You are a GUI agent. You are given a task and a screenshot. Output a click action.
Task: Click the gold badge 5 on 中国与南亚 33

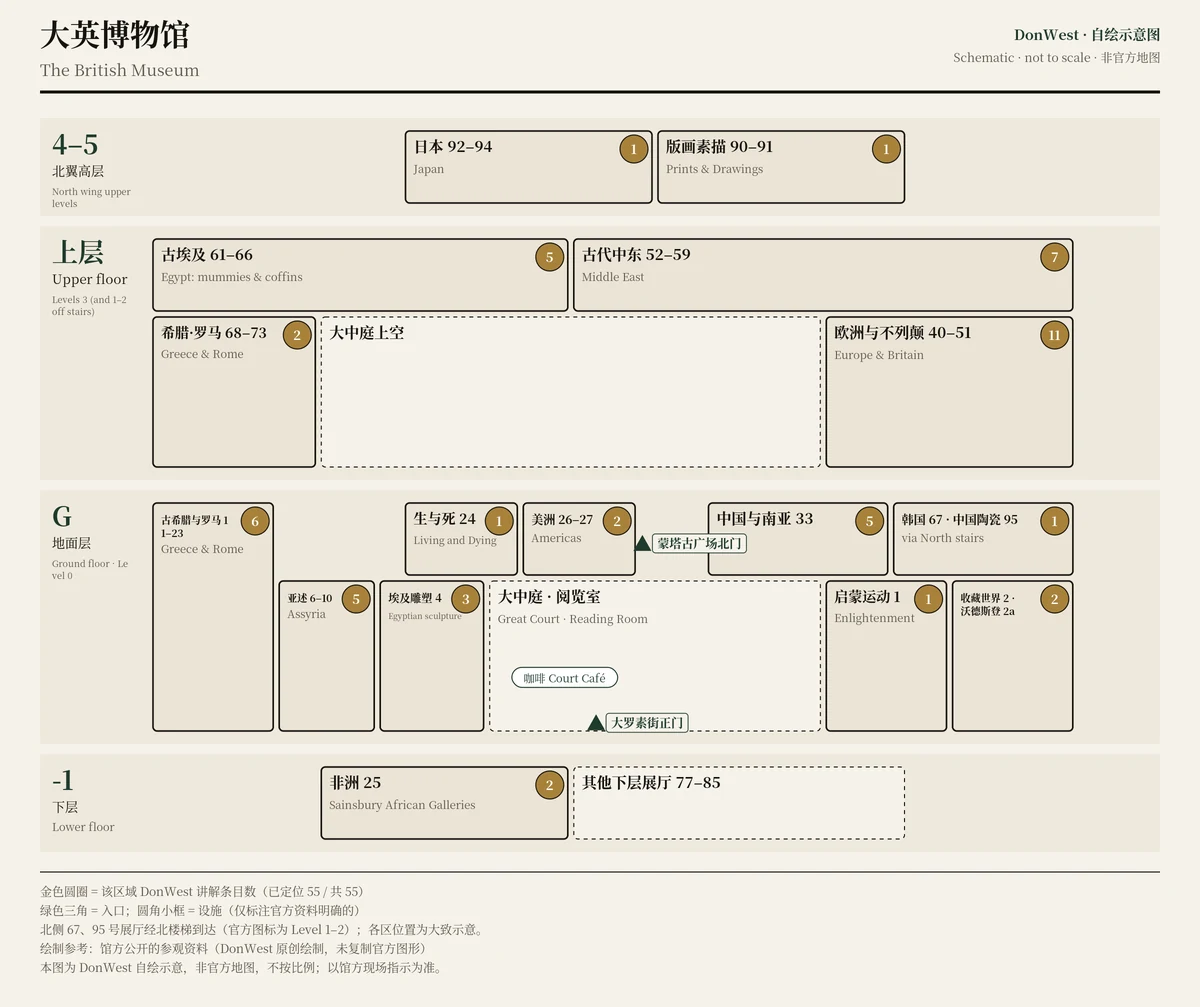(x=869, y=521)
